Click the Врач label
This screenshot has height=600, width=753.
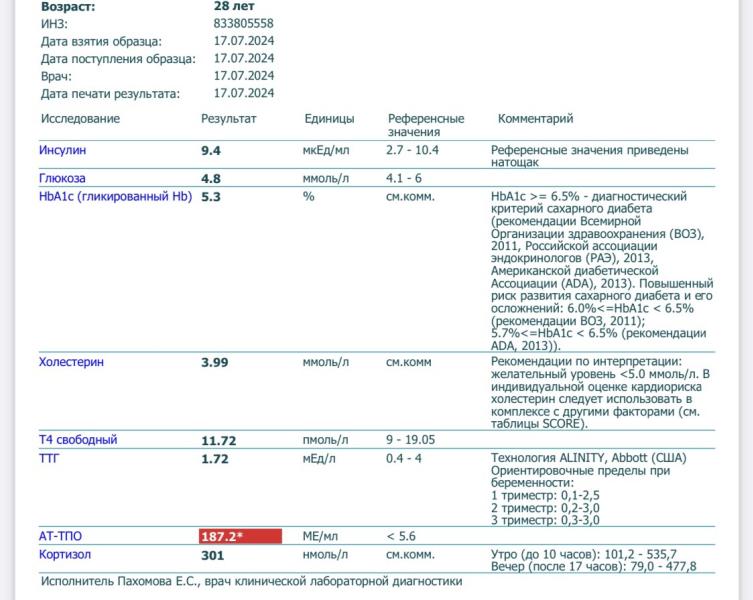(x=56, y=76)
